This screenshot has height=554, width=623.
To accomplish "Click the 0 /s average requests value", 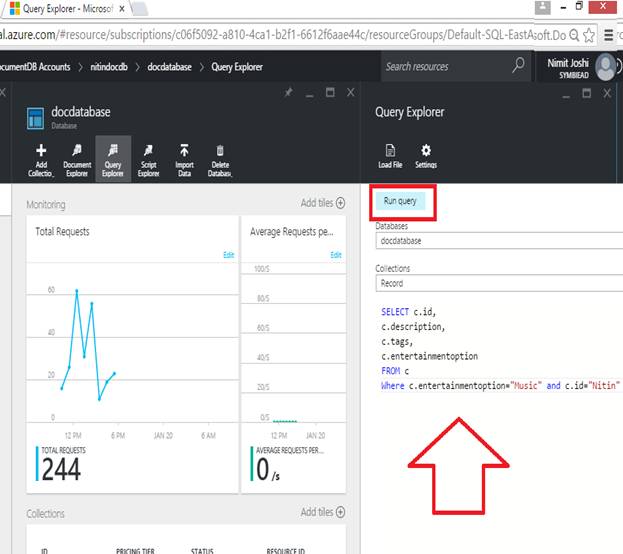I will pyautogui.click(x=268, y=469).
